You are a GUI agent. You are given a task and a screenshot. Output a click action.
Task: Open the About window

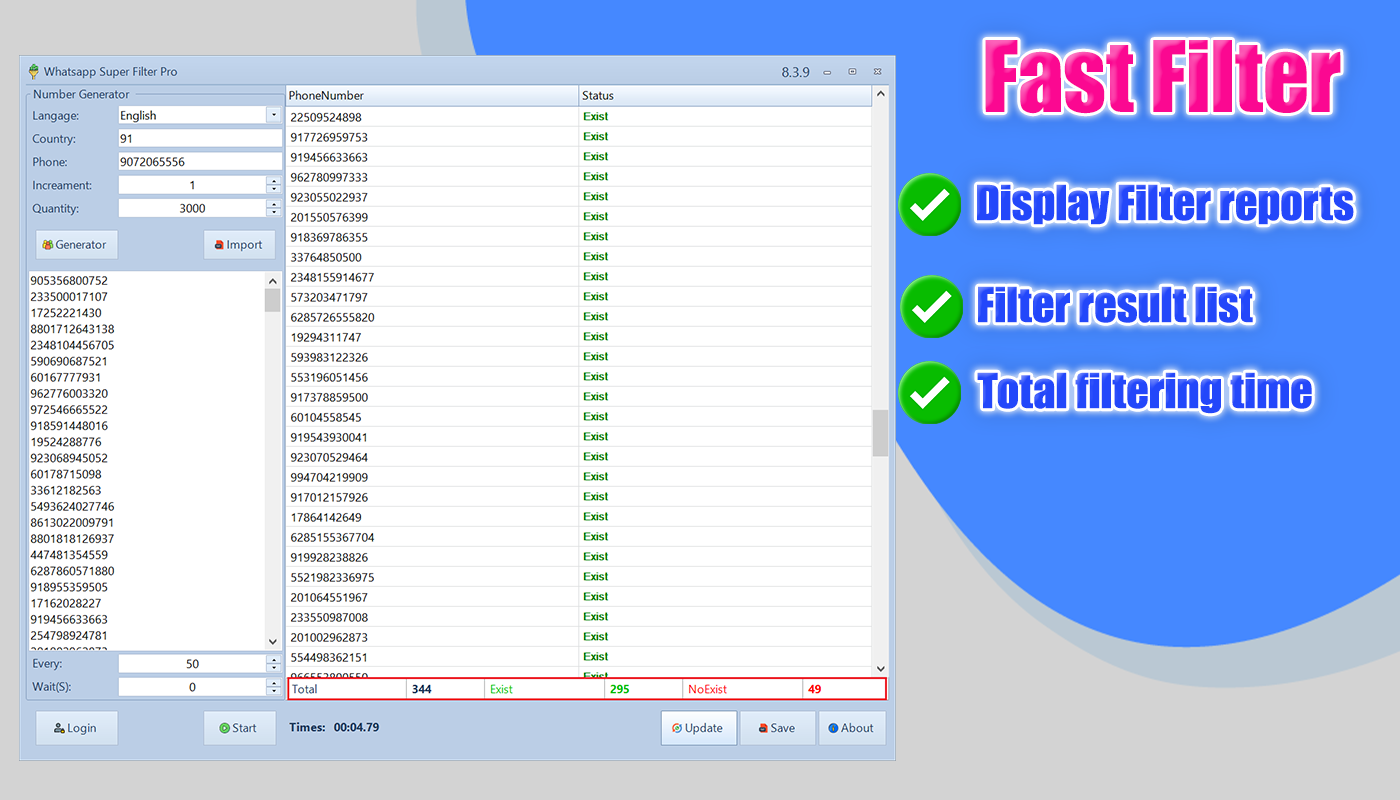[852, 728]
